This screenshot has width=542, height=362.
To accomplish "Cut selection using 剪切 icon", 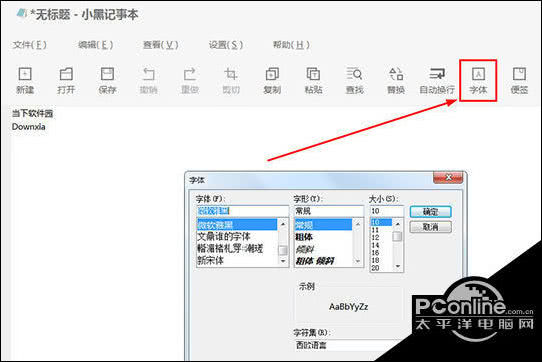I will [x=231, y=80].
